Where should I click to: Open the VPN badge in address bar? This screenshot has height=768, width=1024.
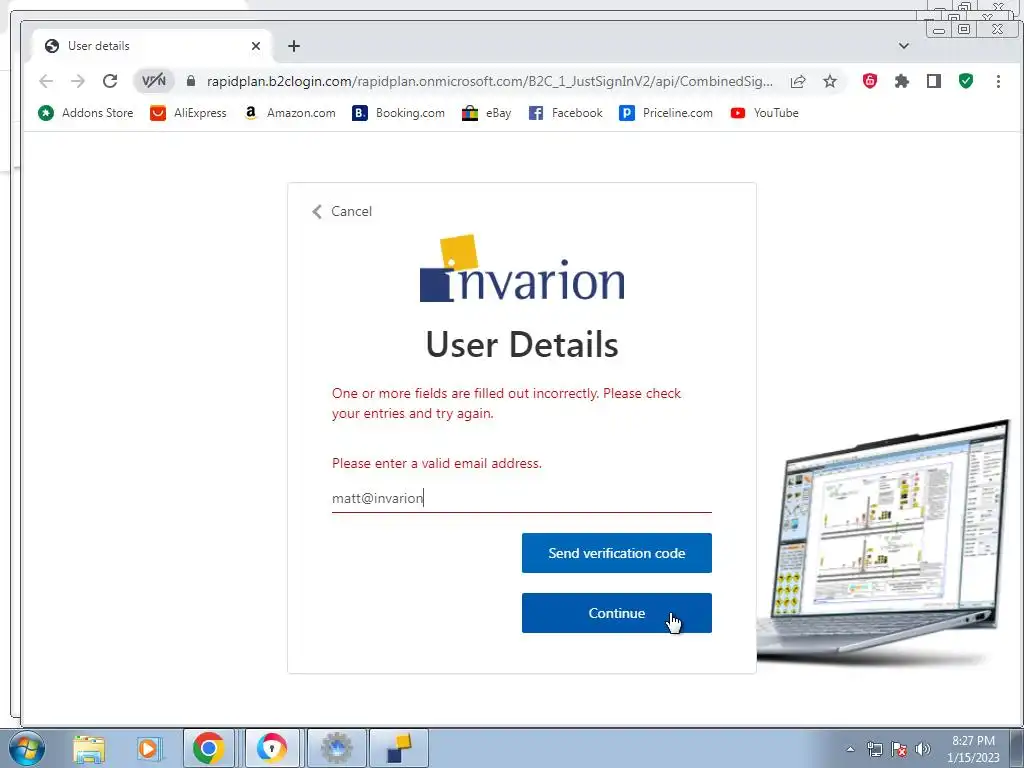point(154,81)
